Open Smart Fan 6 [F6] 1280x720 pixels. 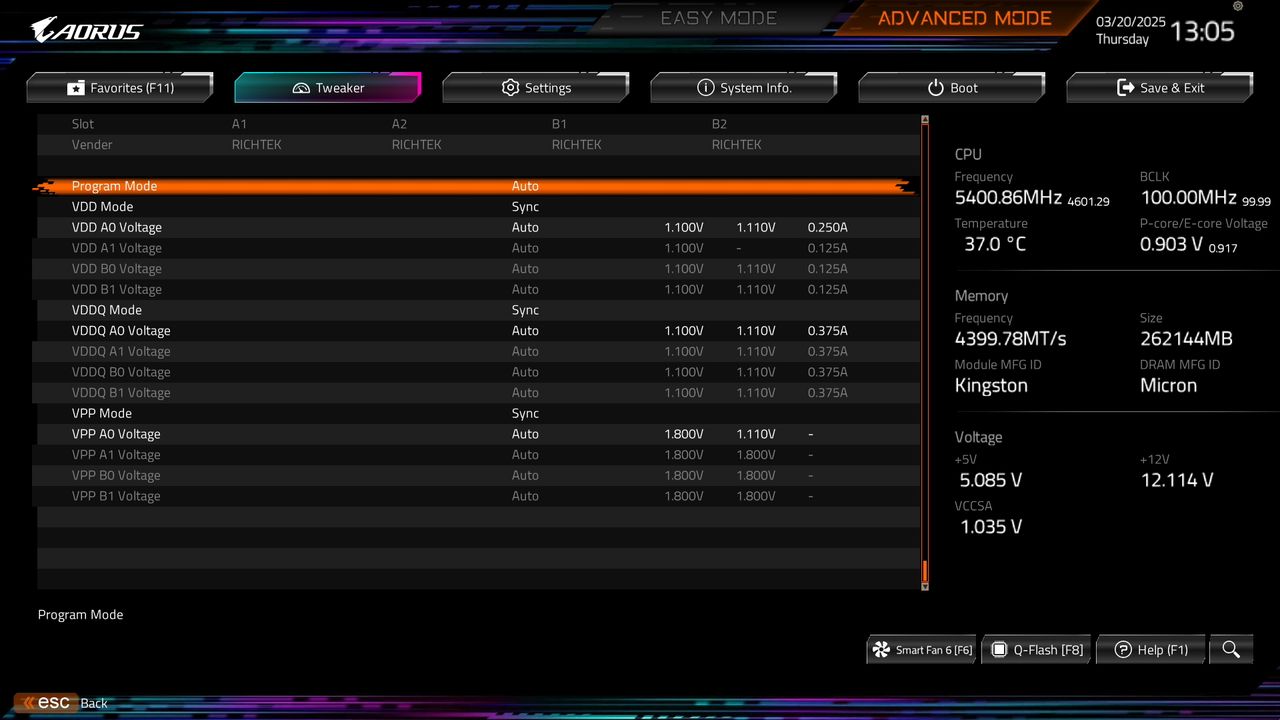click(922, 650)
